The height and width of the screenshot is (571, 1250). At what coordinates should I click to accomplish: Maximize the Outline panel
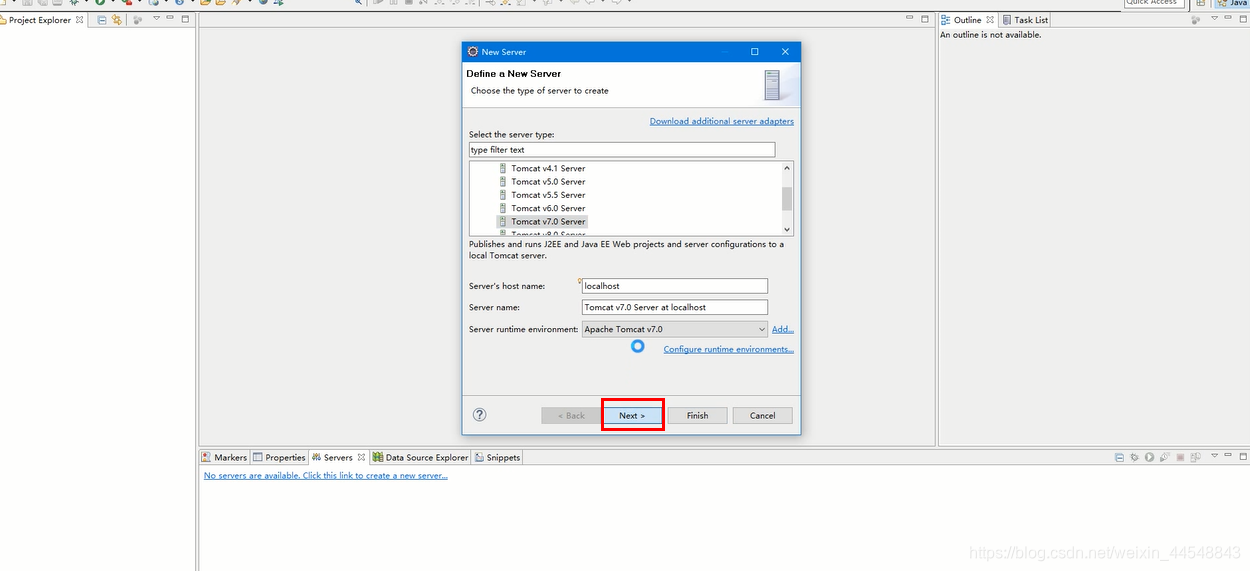point(1243,19)
